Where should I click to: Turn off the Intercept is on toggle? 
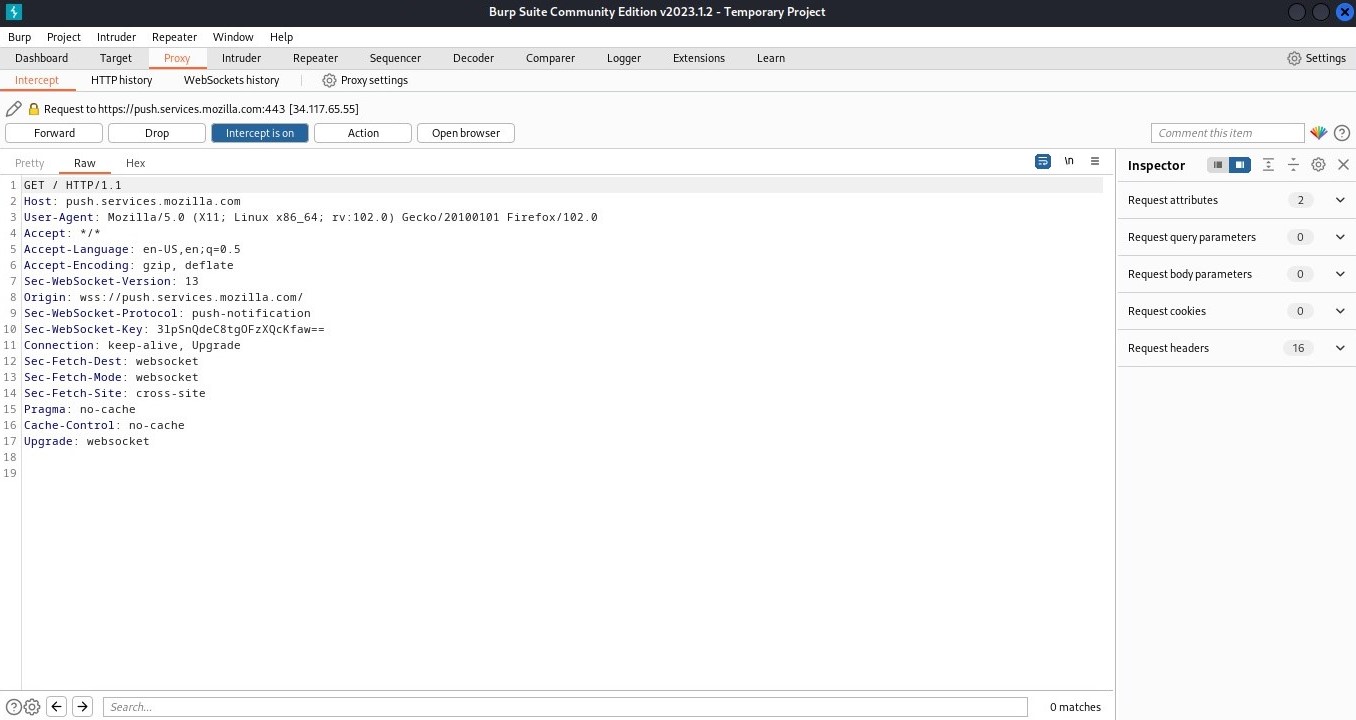[x=260, y=133]
